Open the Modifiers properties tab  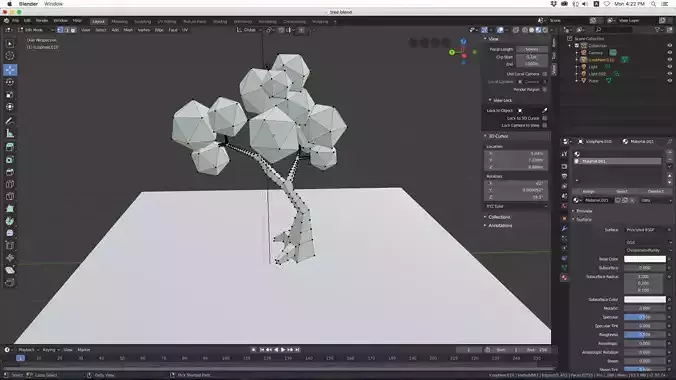coord(564,228)
